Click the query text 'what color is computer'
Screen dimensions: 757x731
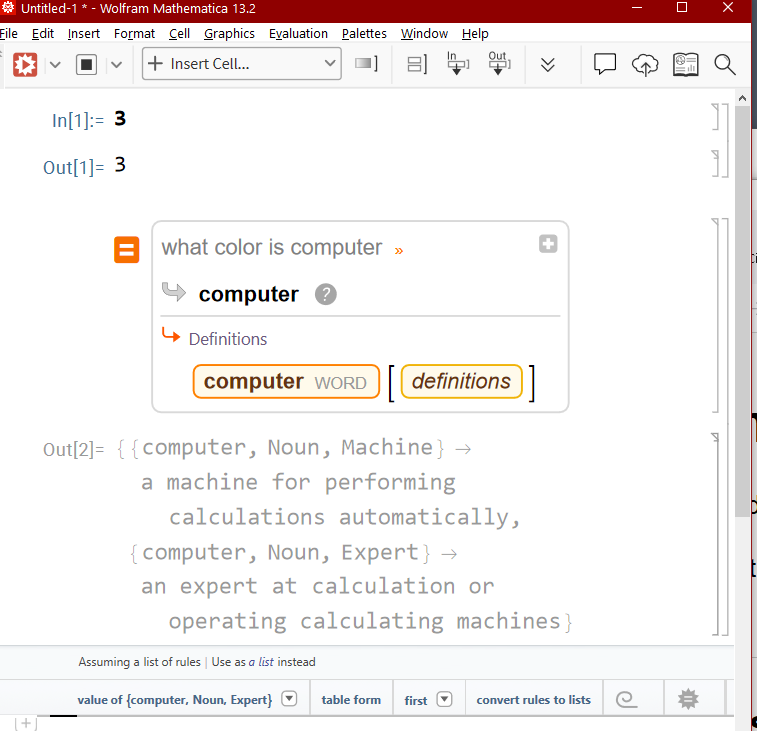point(272,247)
